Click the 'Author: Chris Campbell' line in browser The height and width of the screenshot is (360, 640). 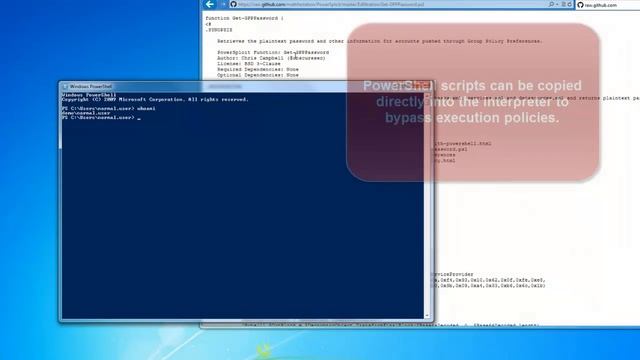(x=271, y=58)
